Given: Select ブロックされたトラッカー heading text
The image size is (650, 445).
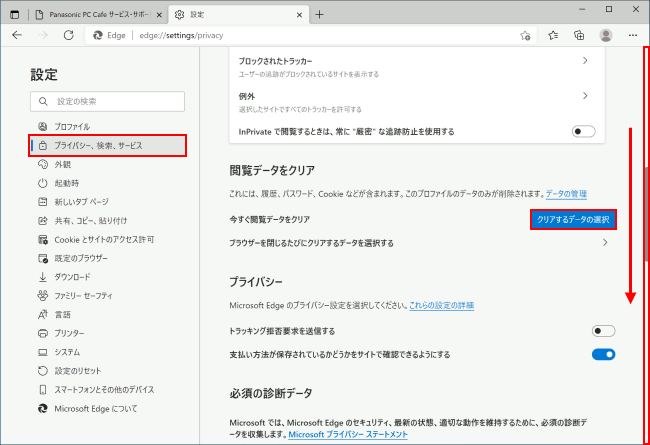Looking at the screenshot, I should 275,61.
